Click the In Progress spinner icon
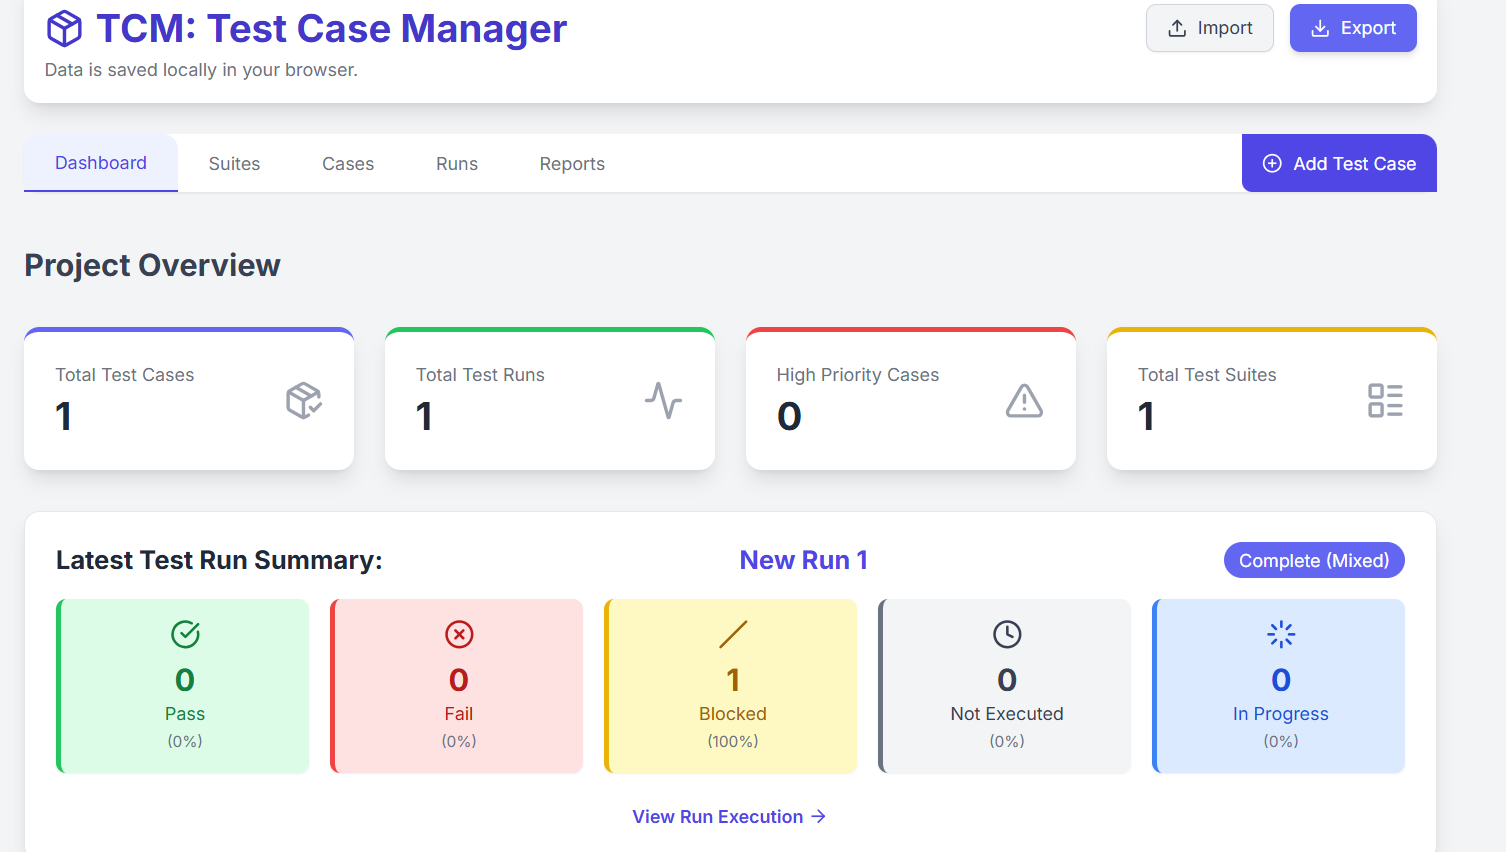The width and height of the screenshot is (1506, 852). 1281,634
